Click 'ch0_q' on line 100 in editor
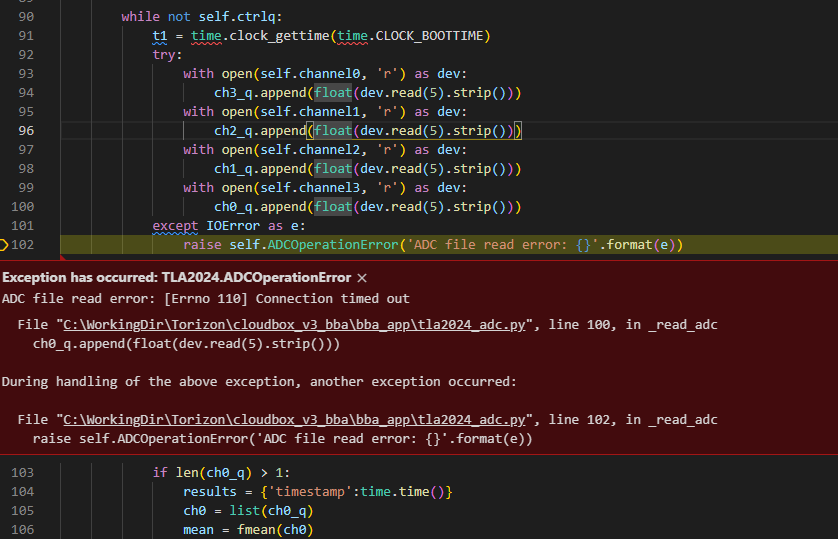This screenshot has height=539, width=838. pyautogui.click(x=233, y=207)
